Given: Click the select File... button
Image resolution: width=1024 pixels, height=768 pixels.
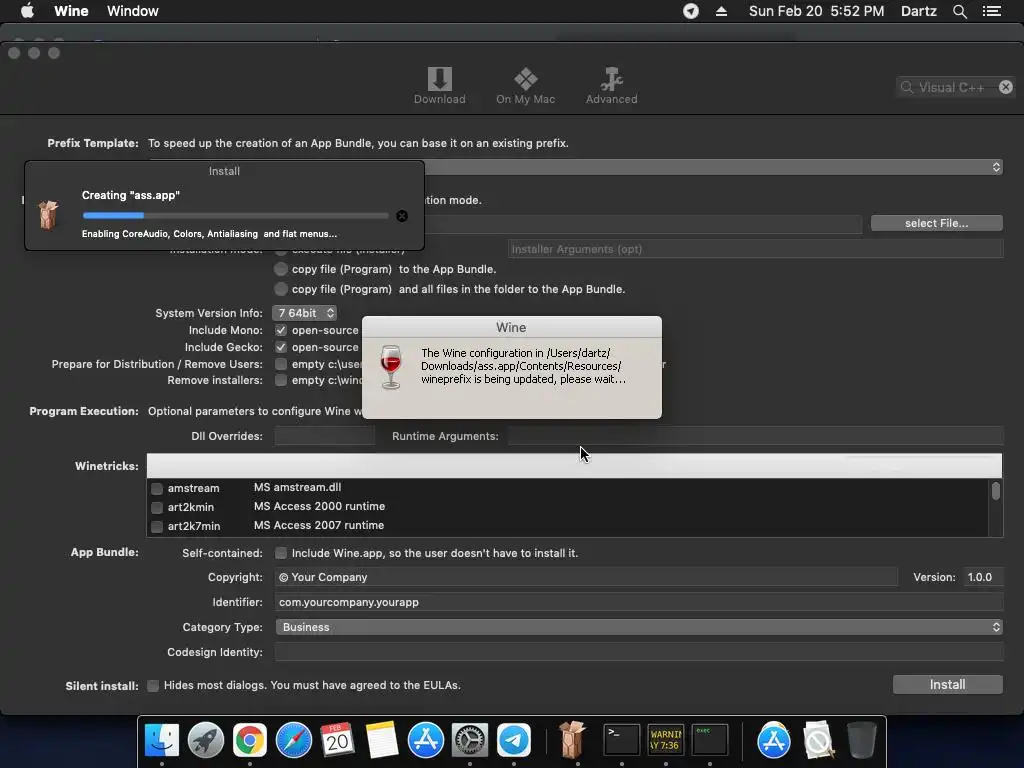Looking at the screenshot, I should click(x=936, y=223).
